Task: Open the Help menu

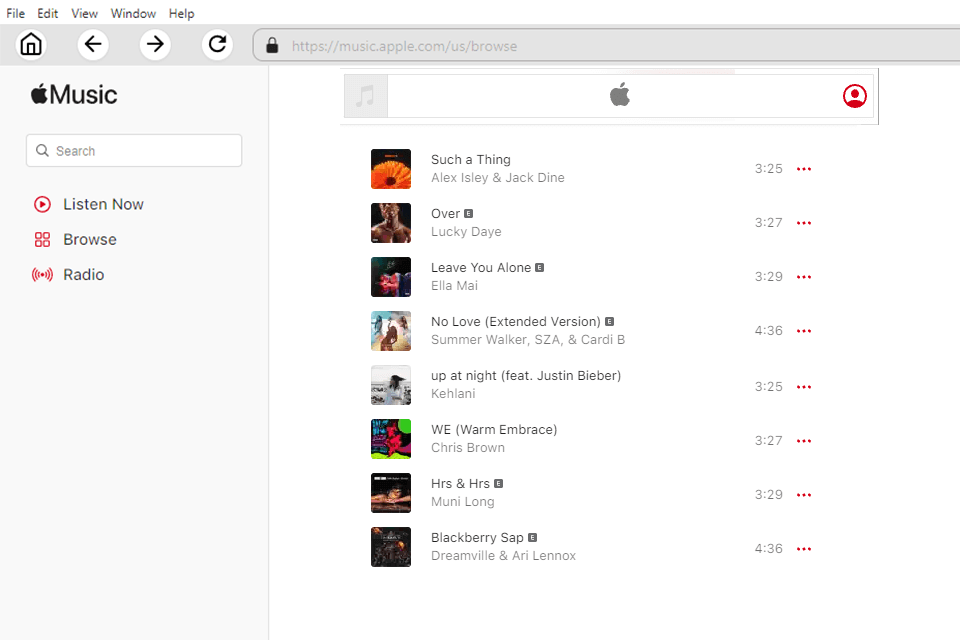Action: click(181, 13)
